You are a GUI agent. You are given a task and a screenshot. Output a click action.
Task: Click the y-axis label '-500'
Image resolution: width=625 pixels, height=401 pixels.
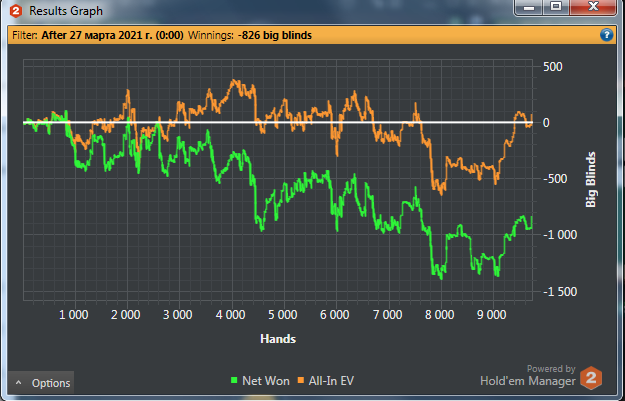coord(555,179)
